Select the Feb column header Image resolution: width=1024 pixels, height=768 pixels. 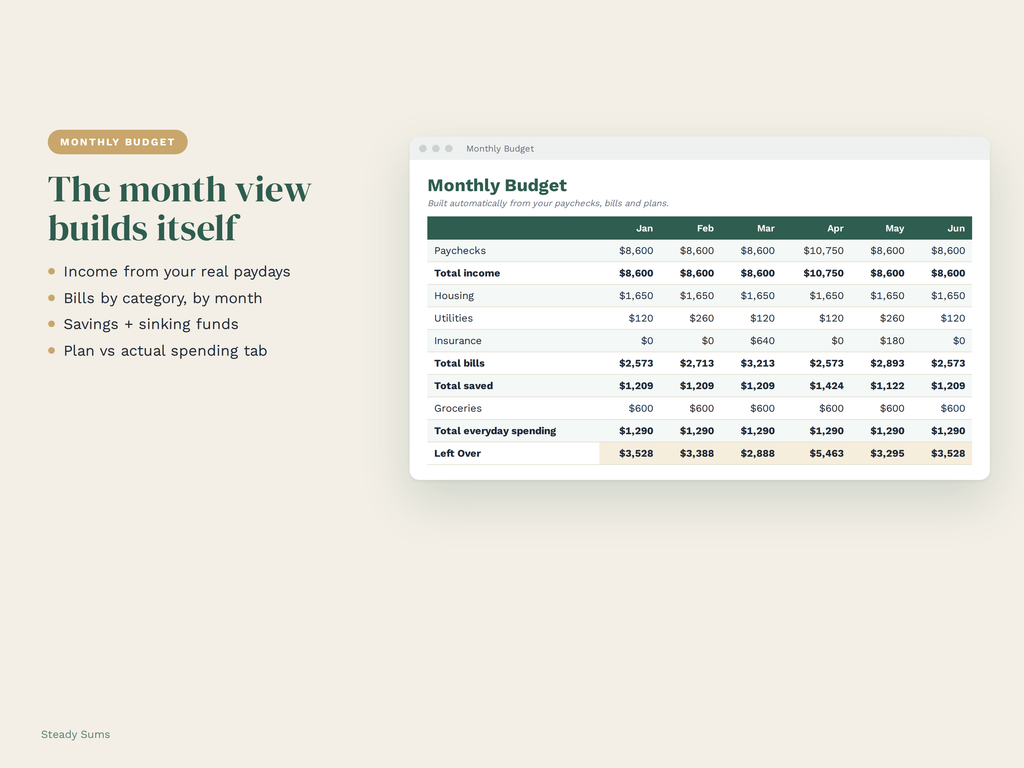tap(705, 228)
